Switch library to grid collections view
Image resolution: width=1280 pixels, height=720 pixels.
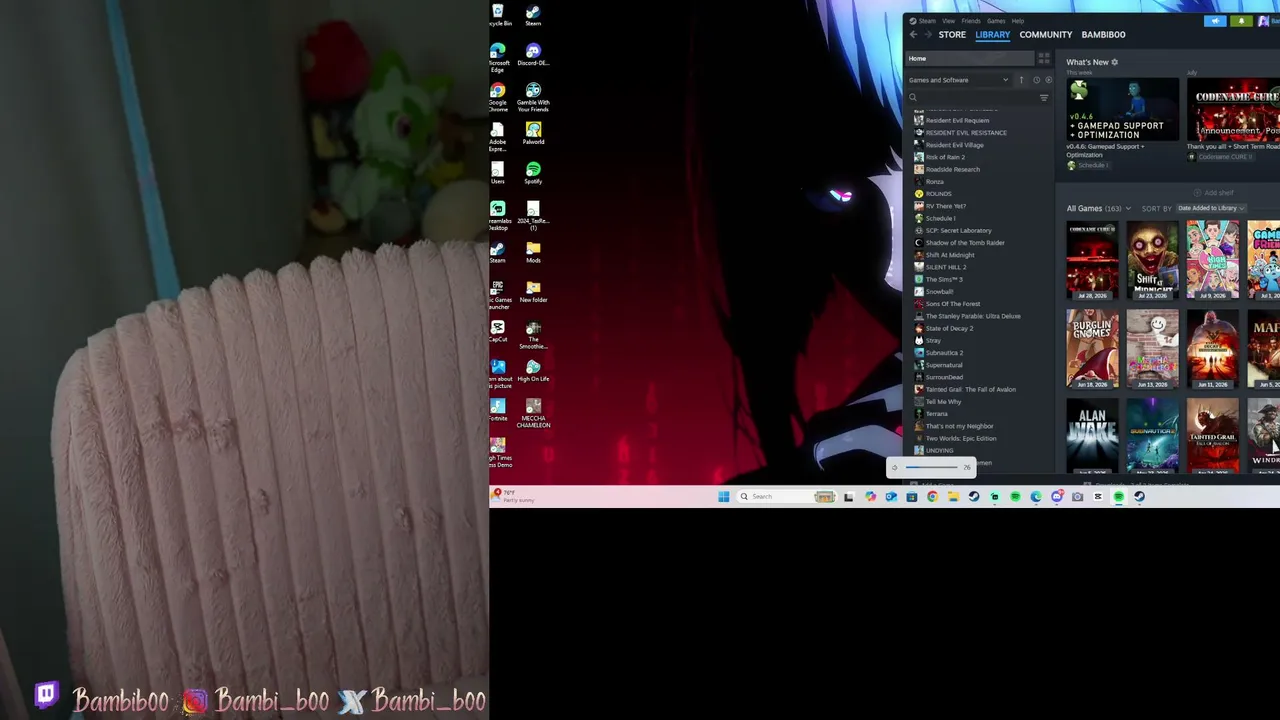pyautogui.click(x=1044, y=59)
